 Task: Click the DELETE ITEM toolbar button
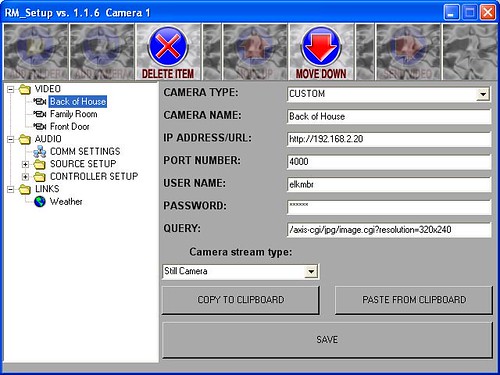(x=168, y=52)
